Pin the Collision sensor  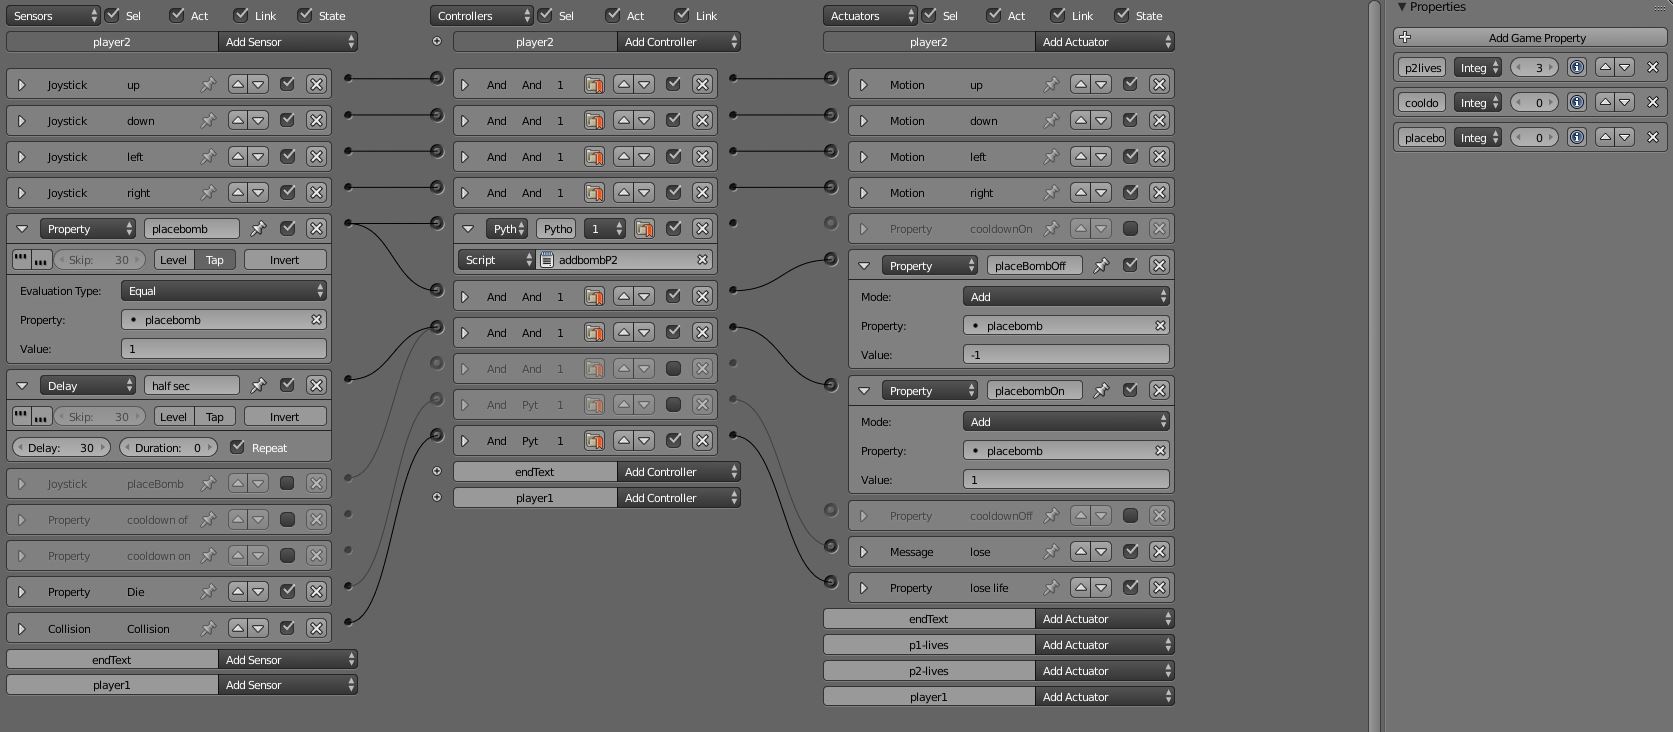point(208,629)
